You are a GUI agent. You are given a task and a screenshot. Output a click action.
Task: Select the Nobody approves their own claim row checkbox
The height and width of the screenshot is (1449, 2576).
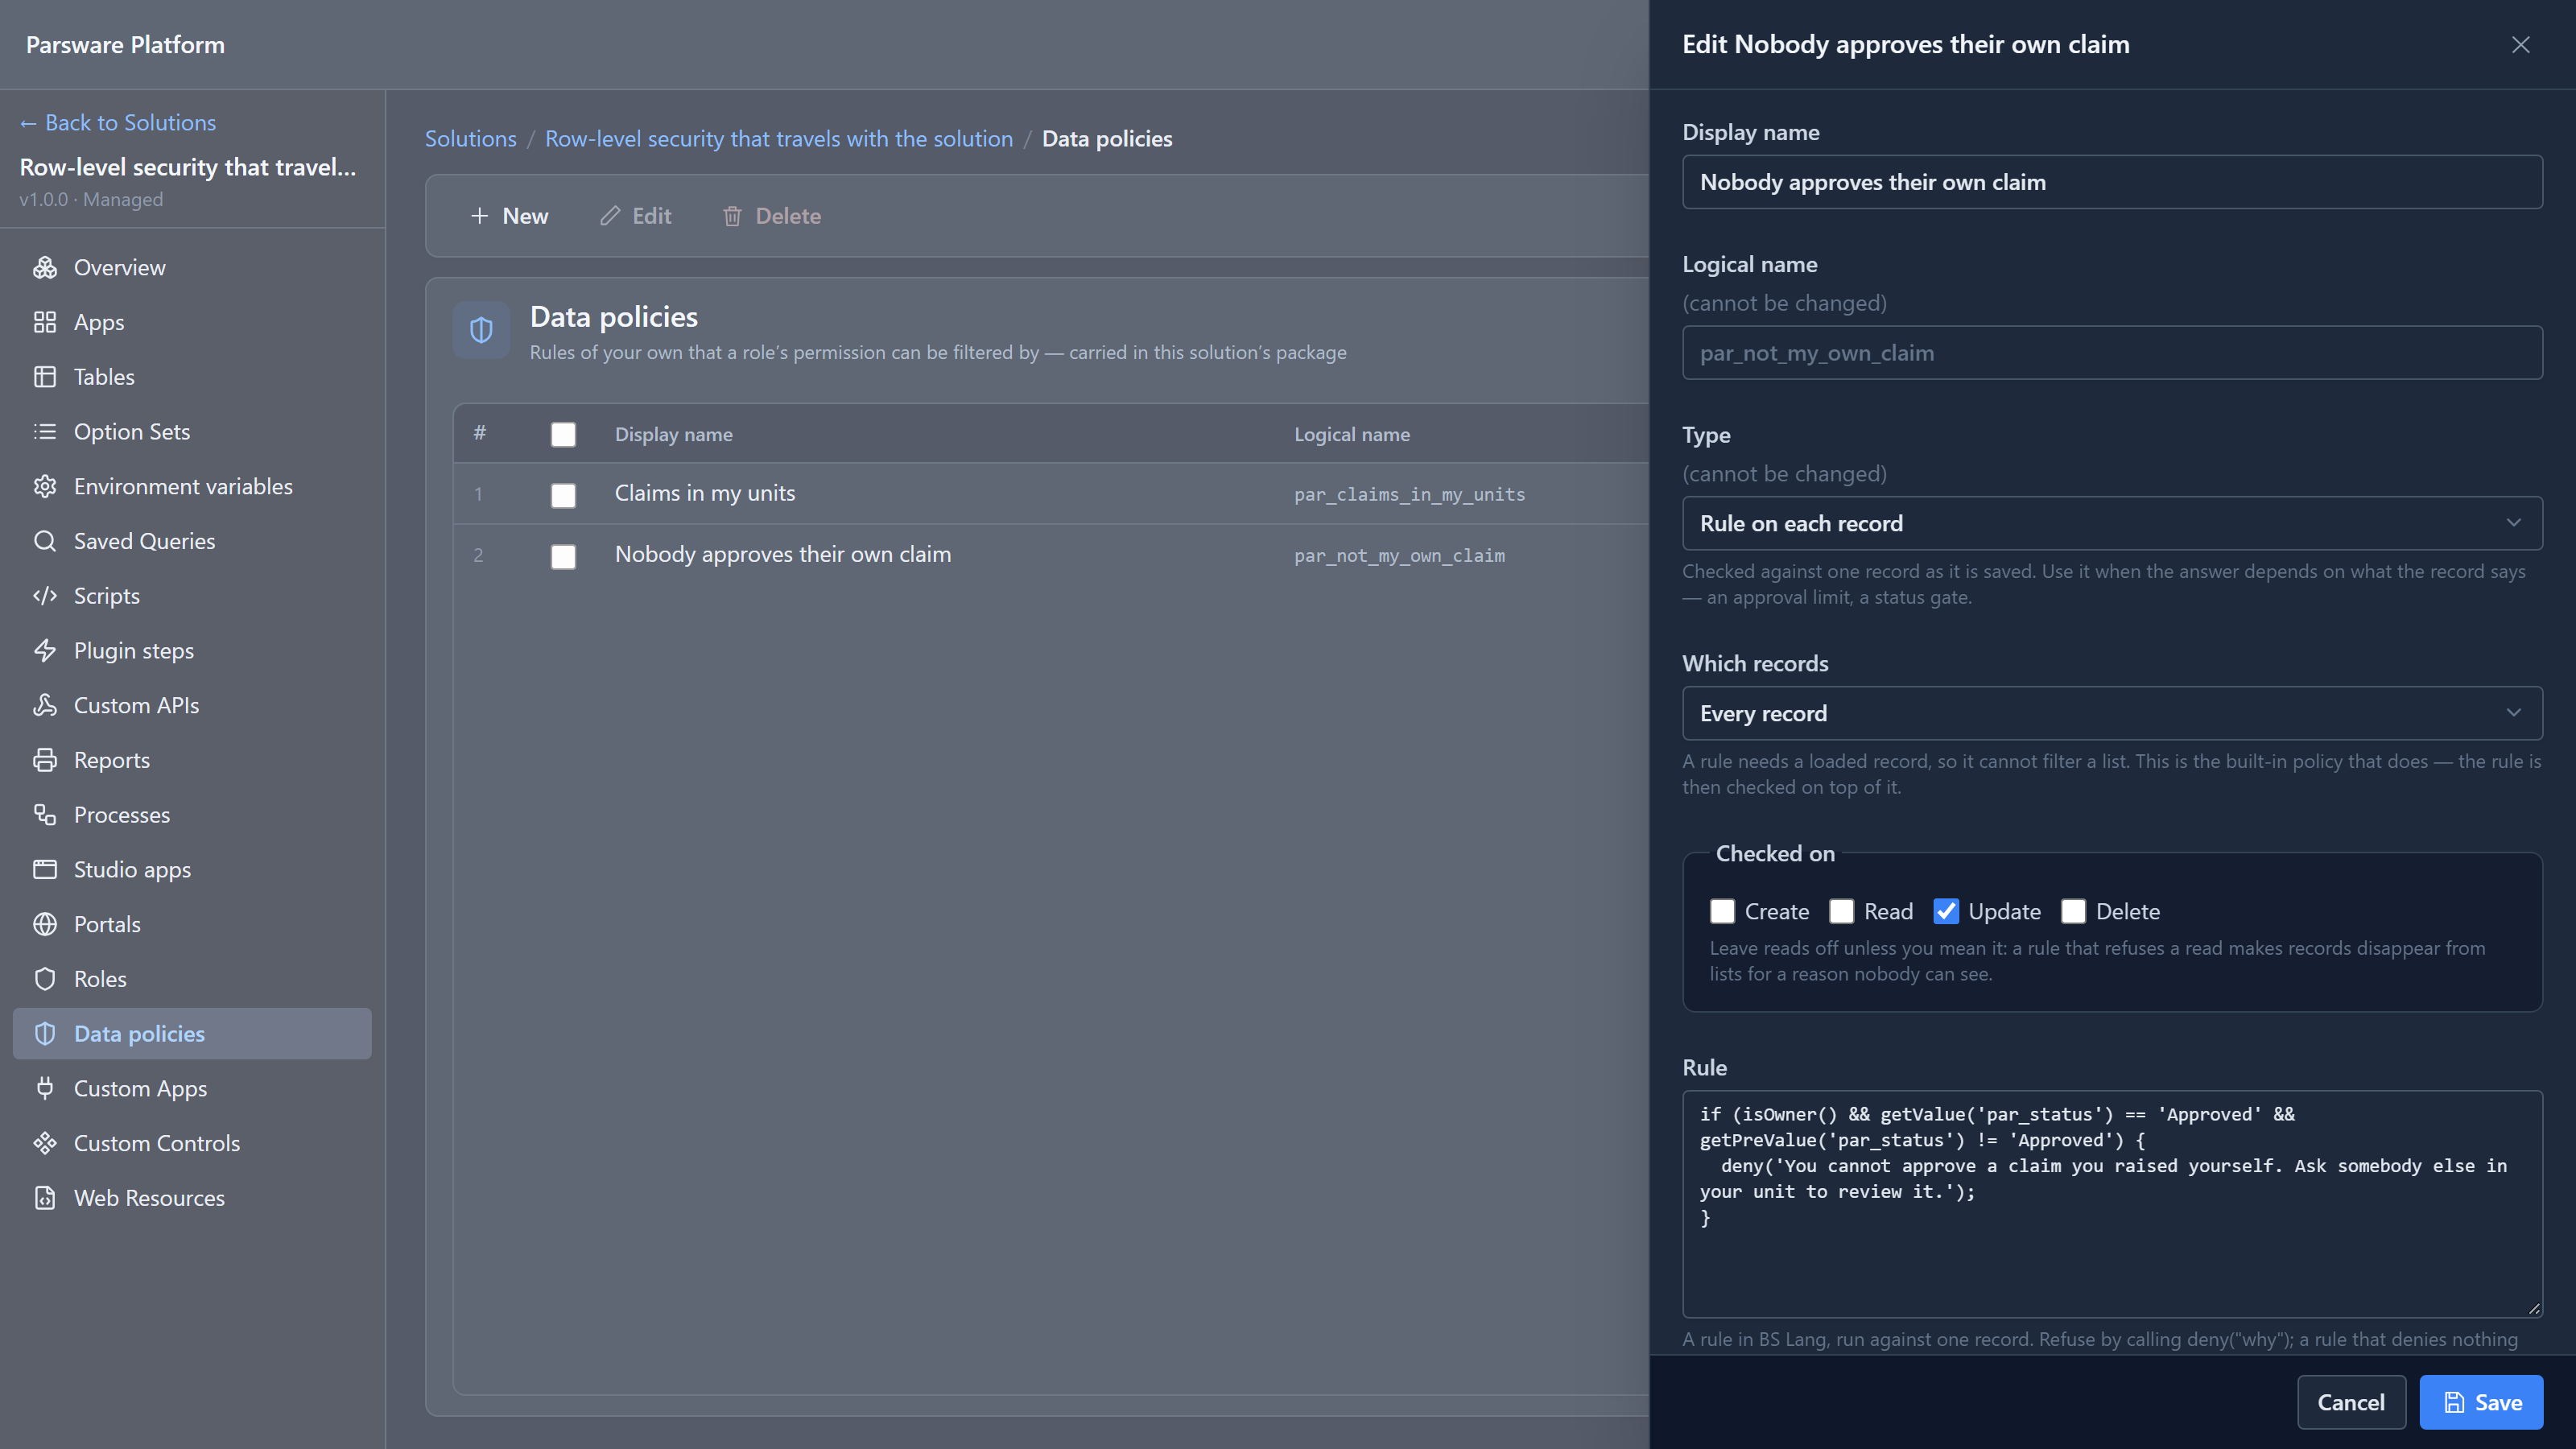pos(563,556)
